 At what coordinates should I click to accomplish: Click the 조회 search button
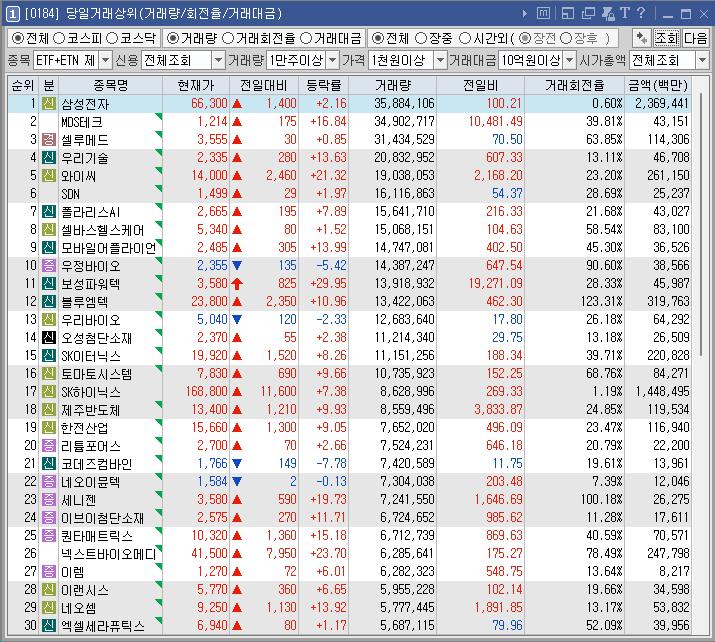(x=667, y=38)
